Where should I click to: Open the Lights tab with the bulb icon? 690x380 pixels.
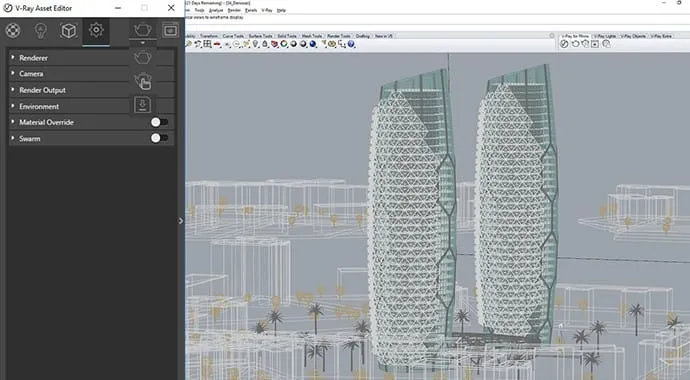pos(41,30)
